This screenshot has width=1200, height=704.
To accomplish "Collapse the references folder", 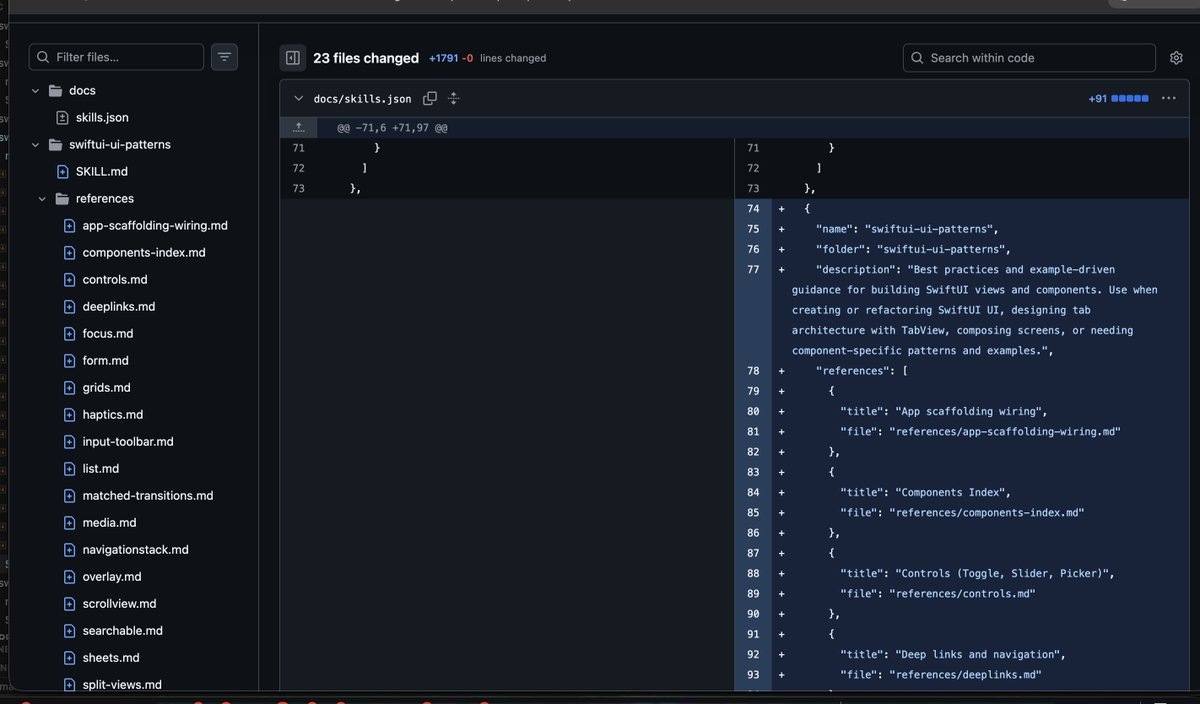I will click(x=42, y=198).
